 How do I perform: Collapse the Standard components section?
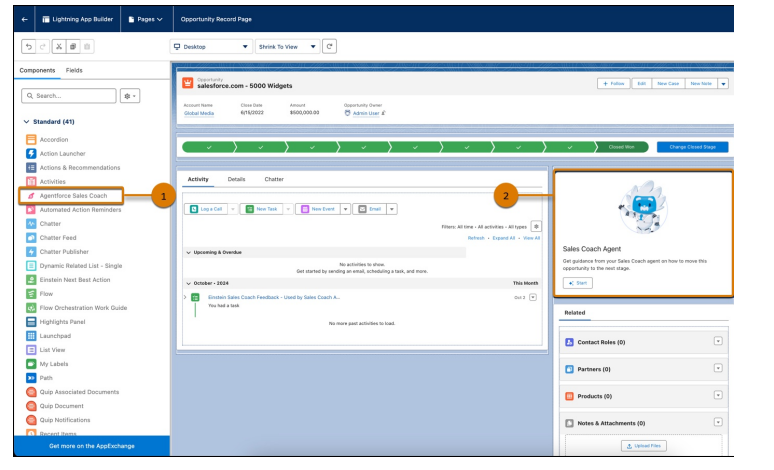click(26, 121)
